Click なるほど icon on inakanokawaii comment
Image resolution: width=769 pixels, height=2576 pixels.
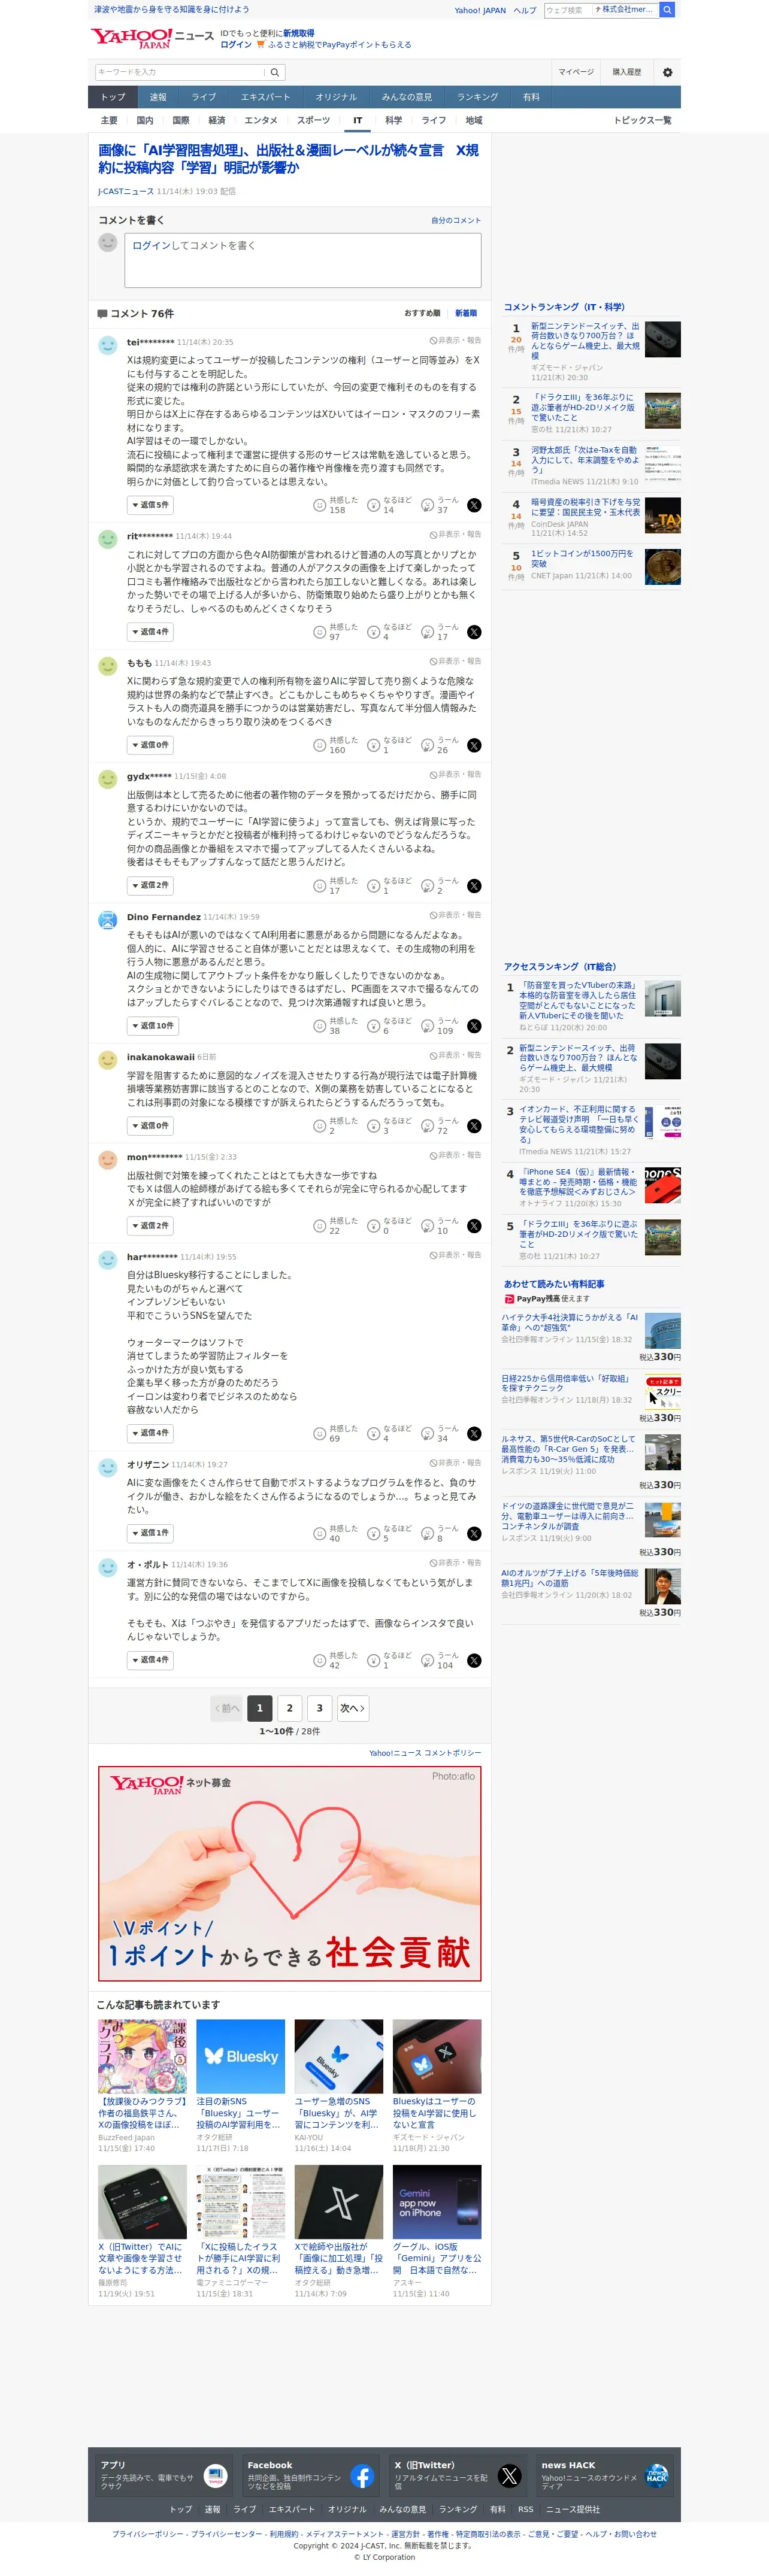[374, 1126]
